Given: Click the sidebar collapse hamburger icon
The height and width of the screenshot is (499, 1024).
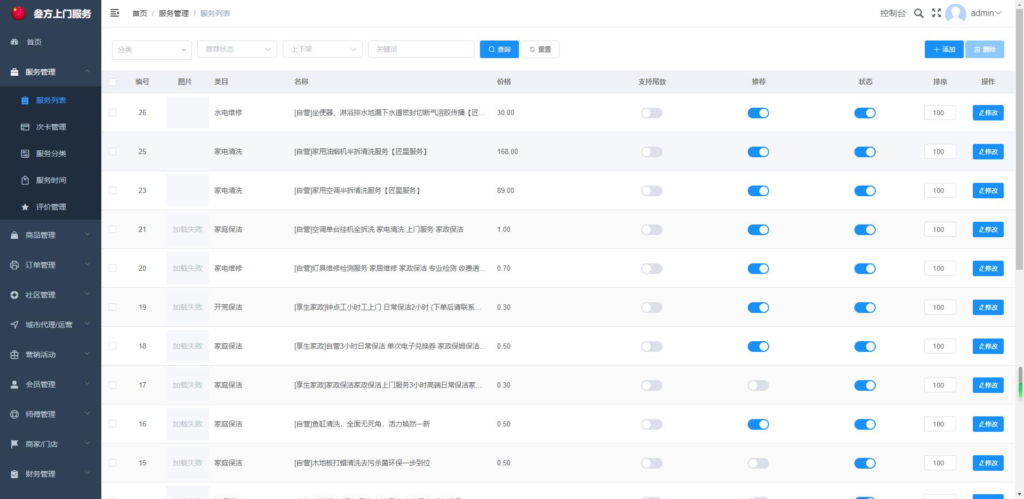Looking at the screenshot, I should 115,13.
